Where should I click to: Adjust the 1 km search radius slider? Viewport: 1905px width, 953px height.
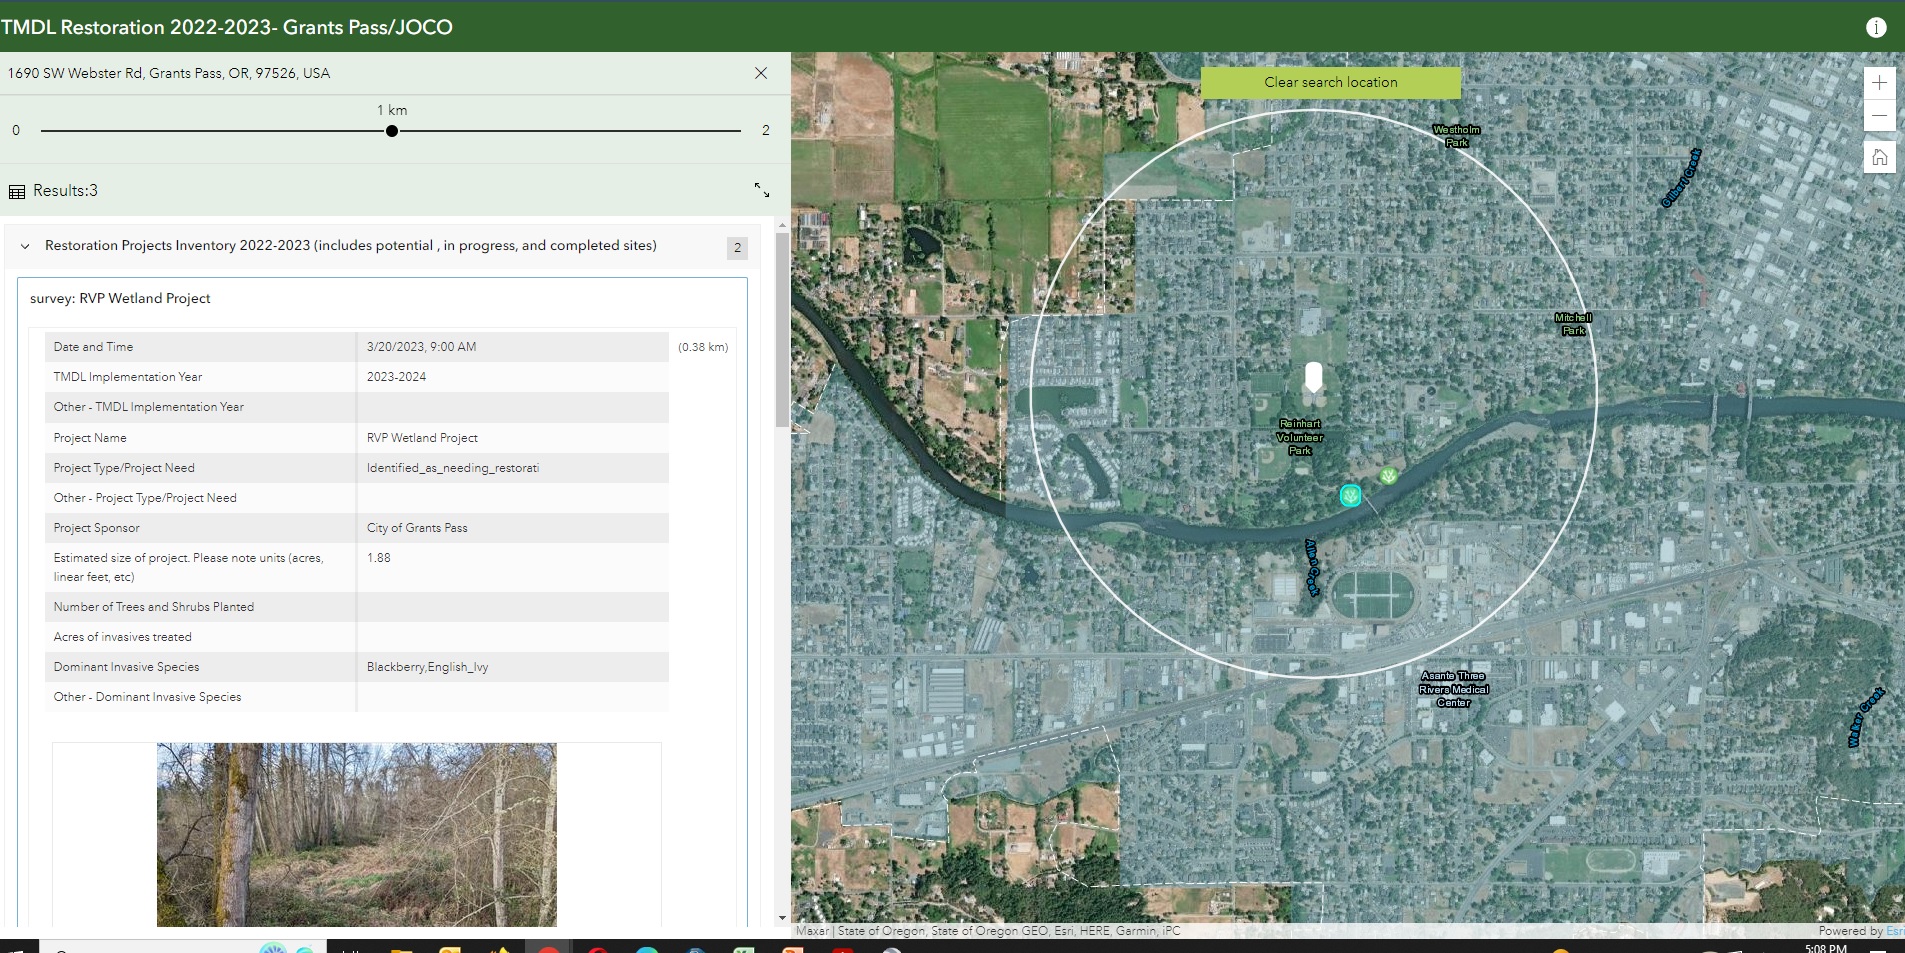coord(391,130)
